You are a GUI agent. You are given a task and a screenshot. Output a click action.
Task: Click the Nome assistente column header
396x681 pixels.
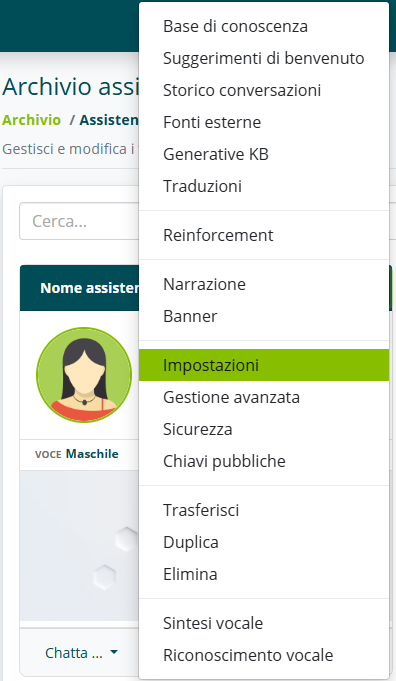point(89,288)
